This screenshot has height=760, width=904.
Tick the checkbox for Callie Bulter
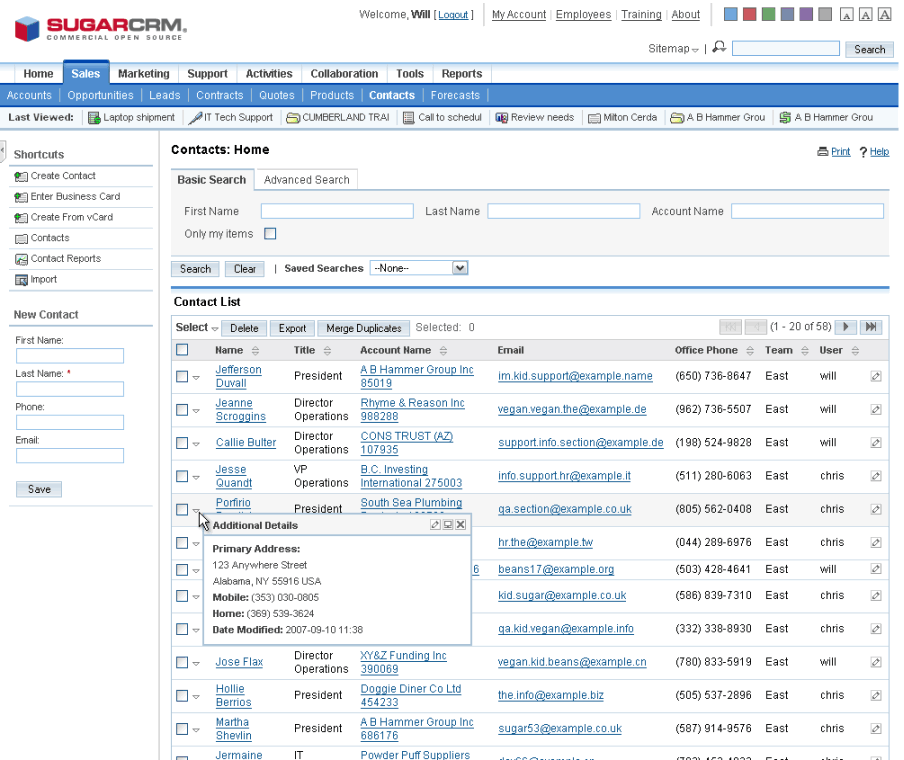click(182, 443)
